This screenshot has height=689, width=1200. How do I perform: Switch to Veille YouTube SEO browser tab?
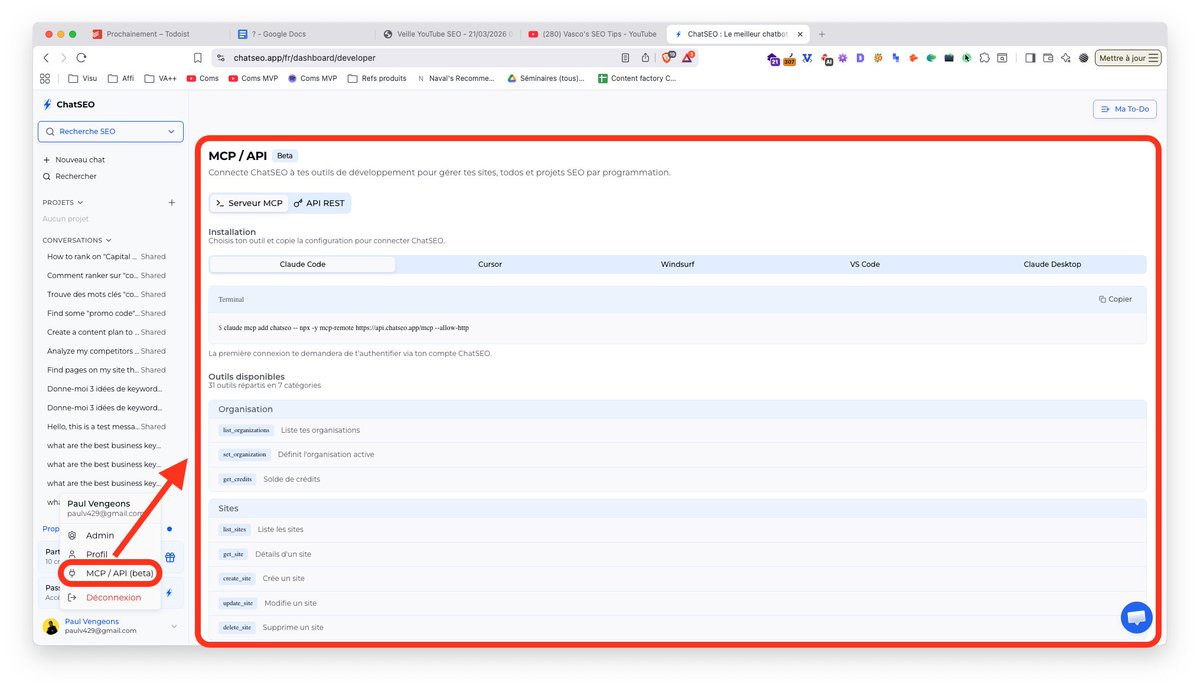tap(448, 34)
